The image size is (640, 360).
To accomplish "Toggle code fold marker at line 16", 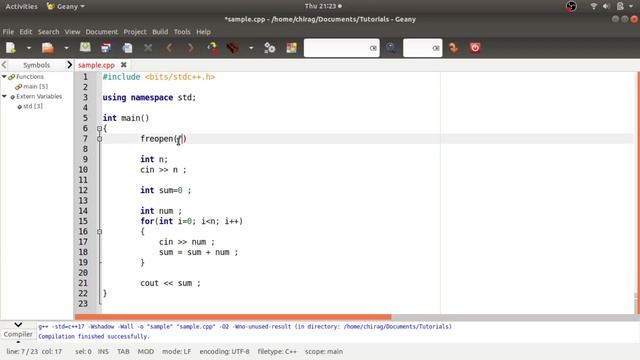I will pyautogui.click(x=99, y=231).
